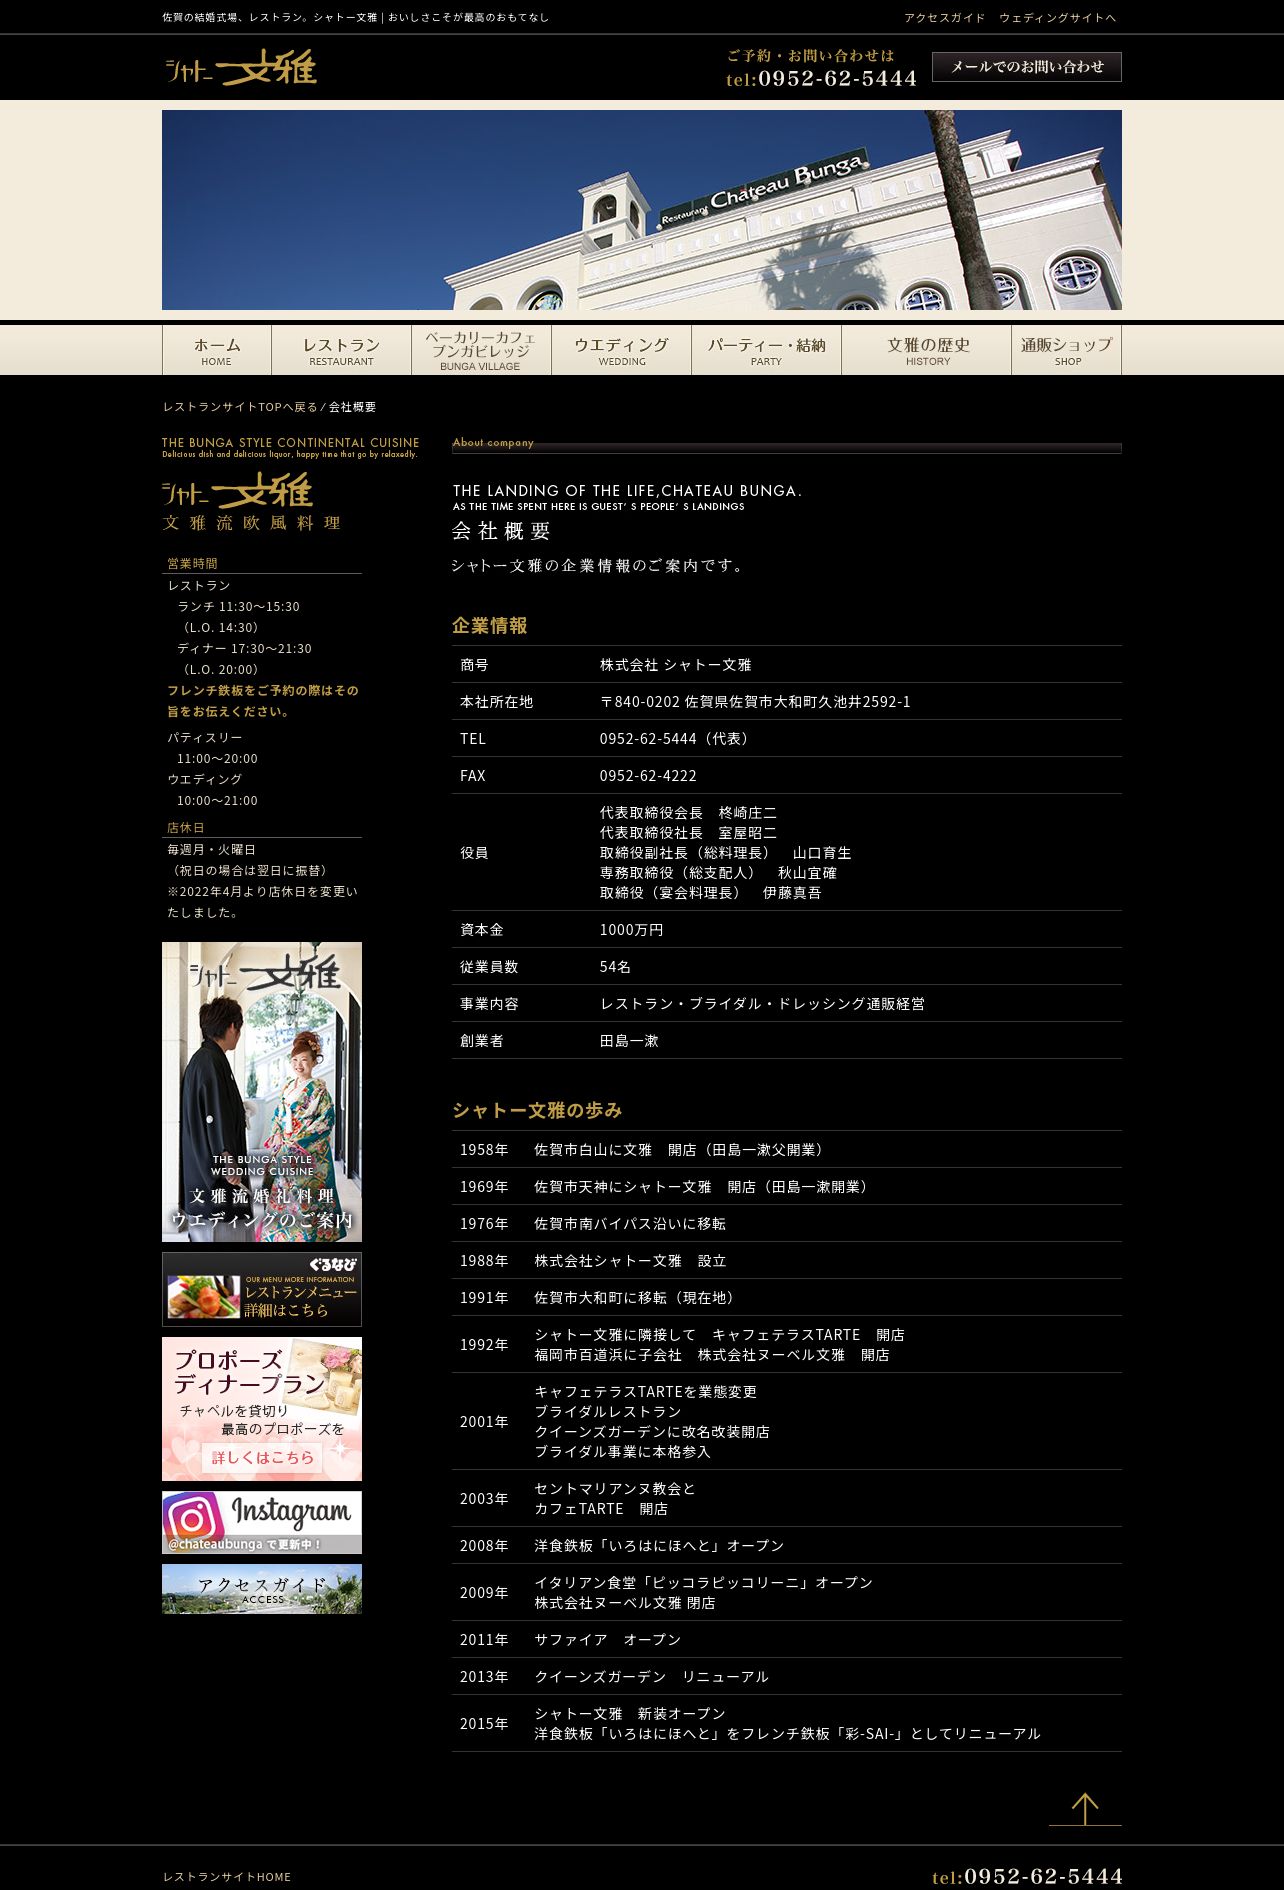Open パーティー・結納 PARTY nav item
This screenshot has width=1284, height=1890.
click(767, 350)
